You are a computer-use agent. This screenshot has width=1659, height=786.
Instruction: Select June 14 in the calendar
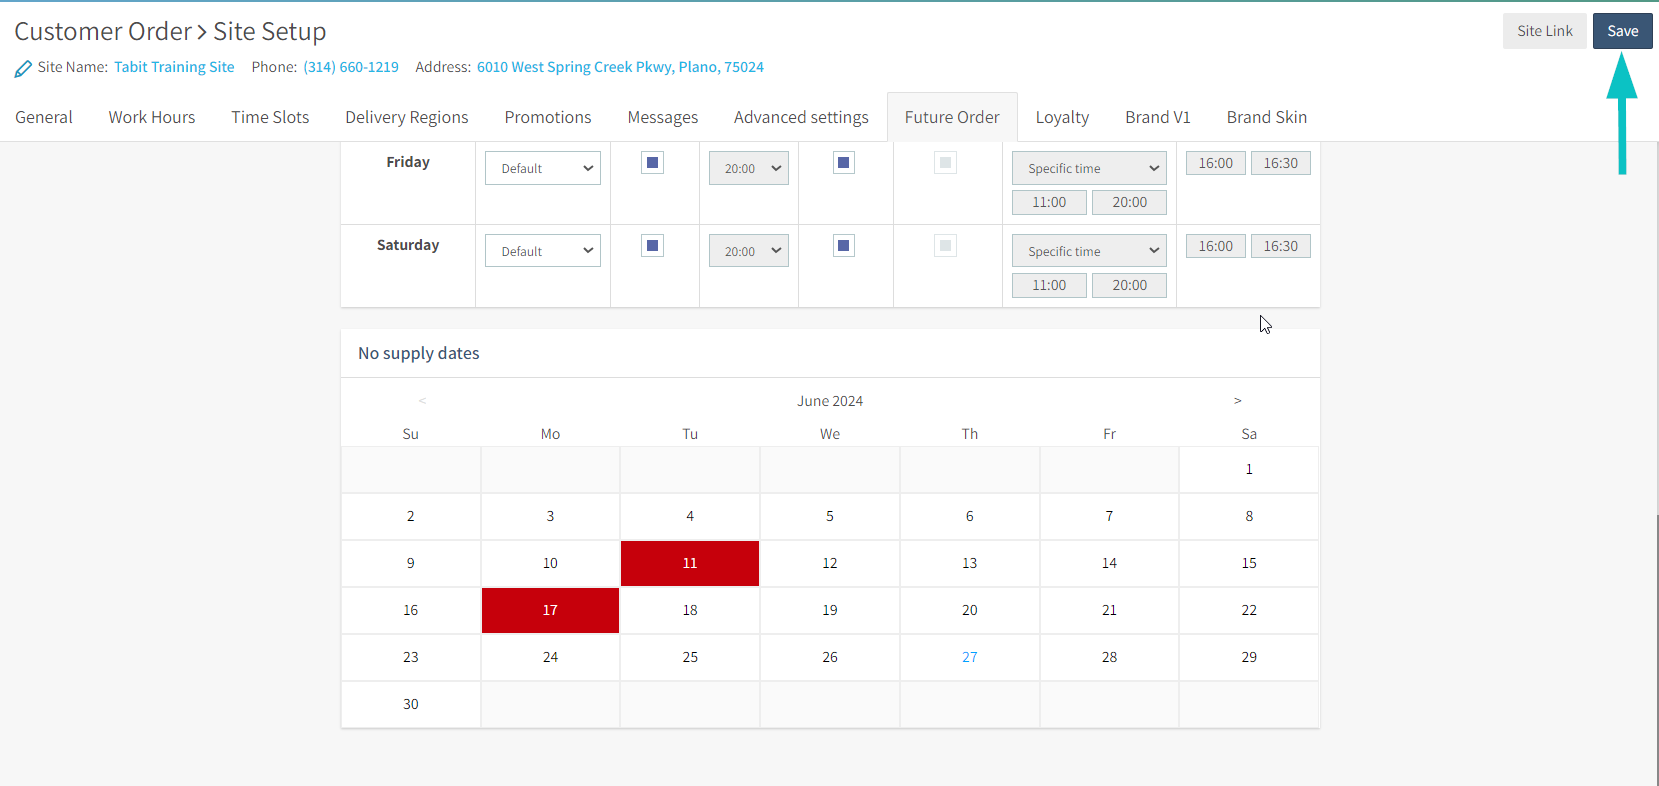(x=1109, y=563)
